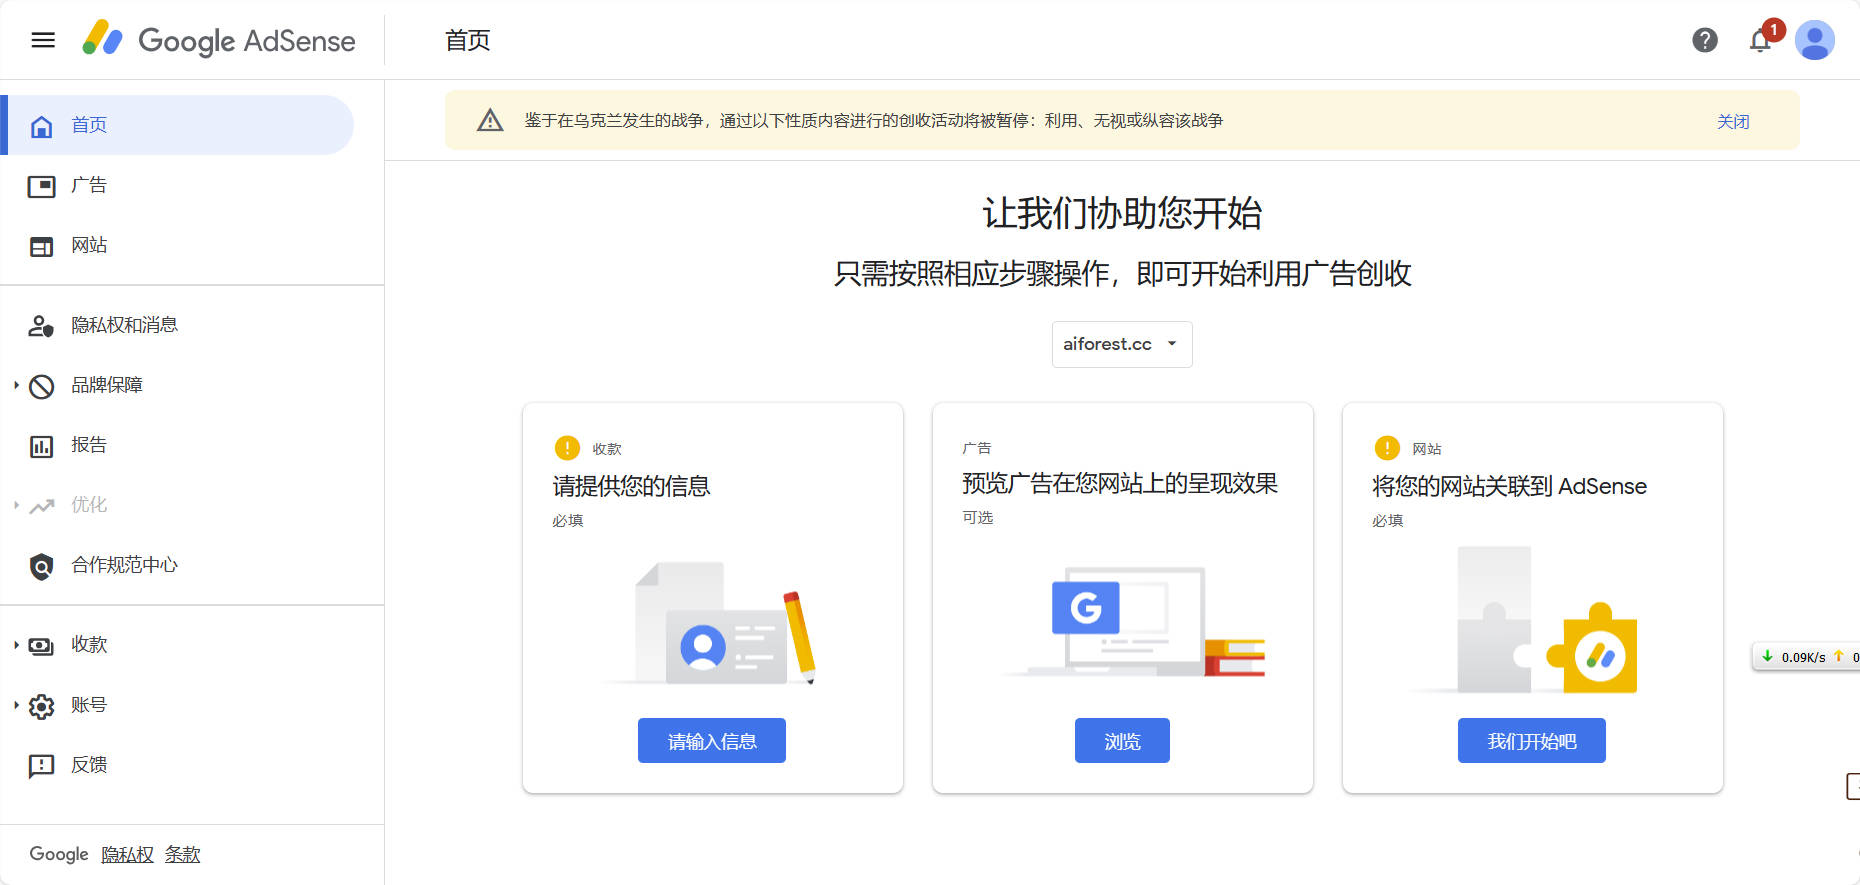
Task: Click the 浏览 button
Action: (1122, 741)
